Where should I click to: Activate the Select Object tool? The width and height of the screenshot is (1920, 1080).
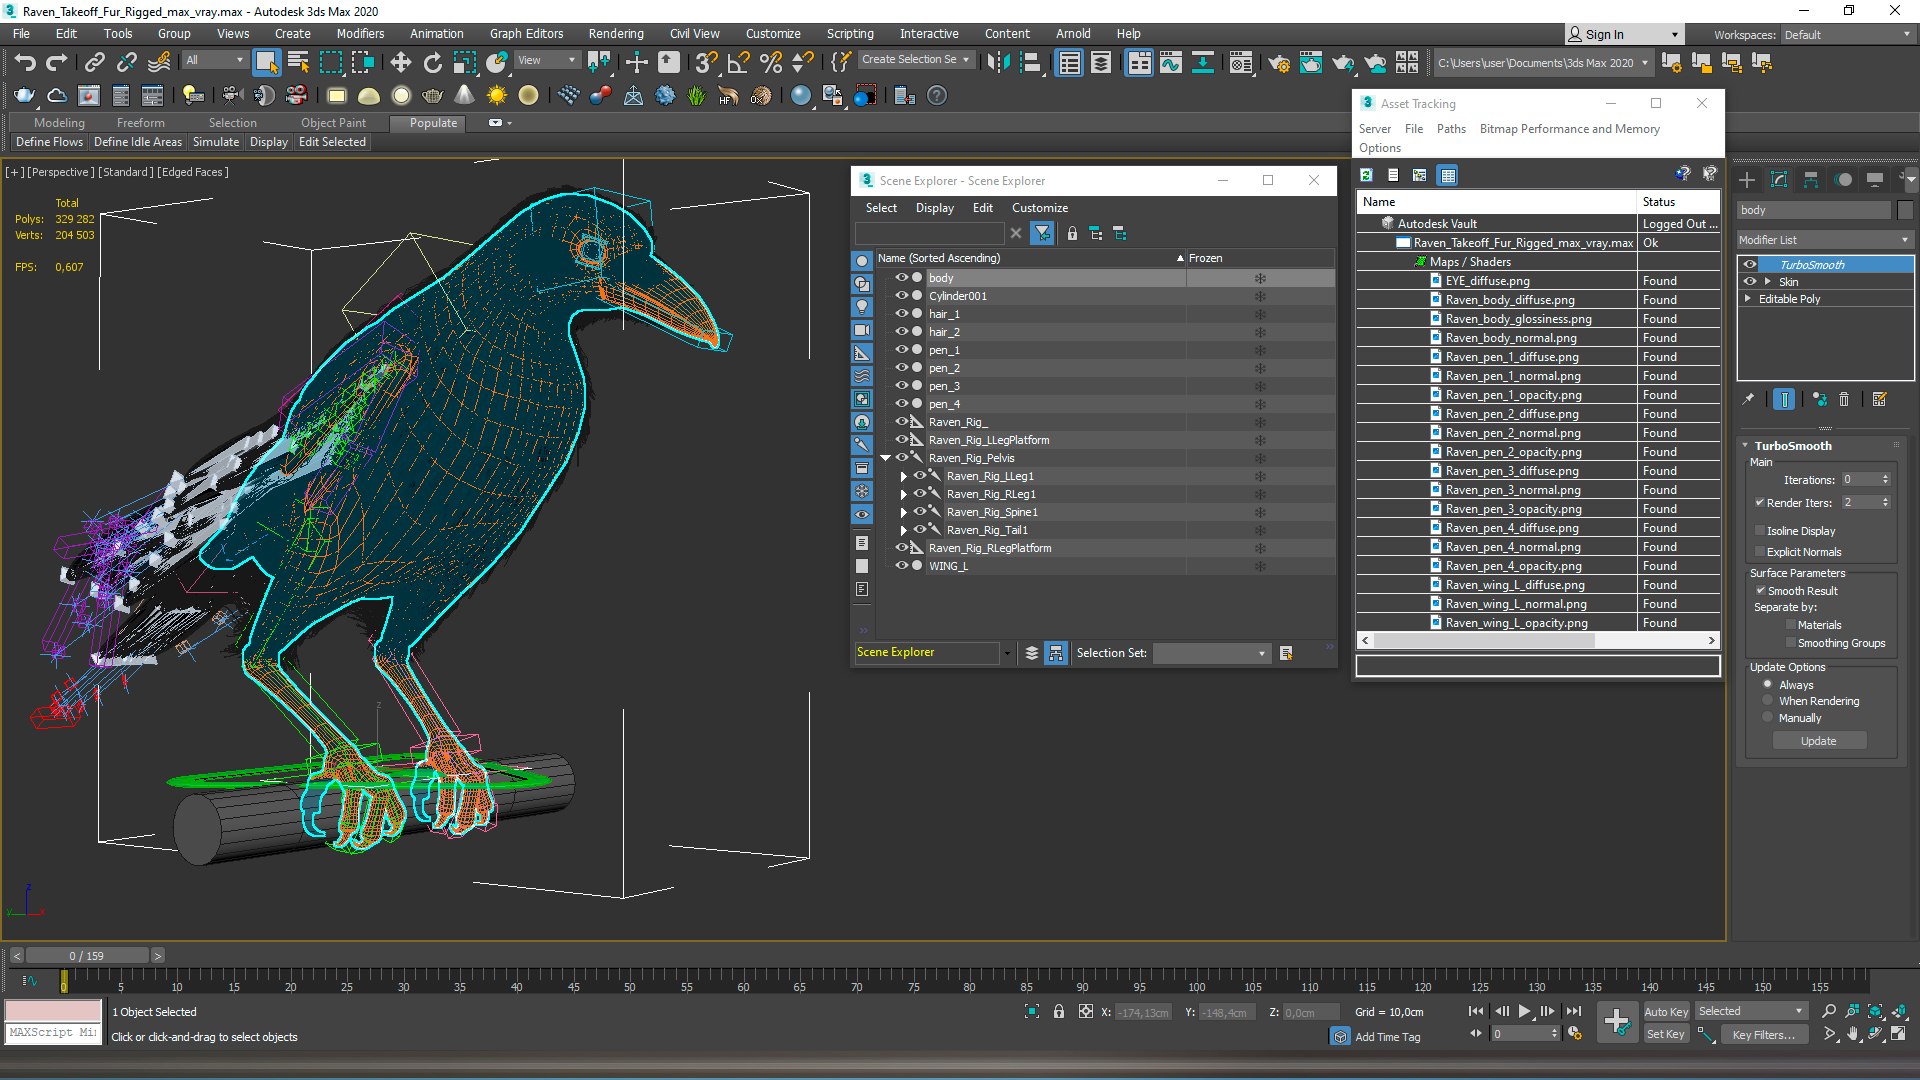tap(266, 62)
